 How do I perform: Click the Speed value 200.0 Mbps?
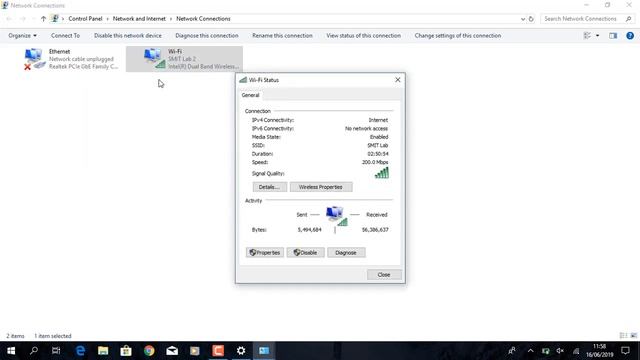coord(375,162)
